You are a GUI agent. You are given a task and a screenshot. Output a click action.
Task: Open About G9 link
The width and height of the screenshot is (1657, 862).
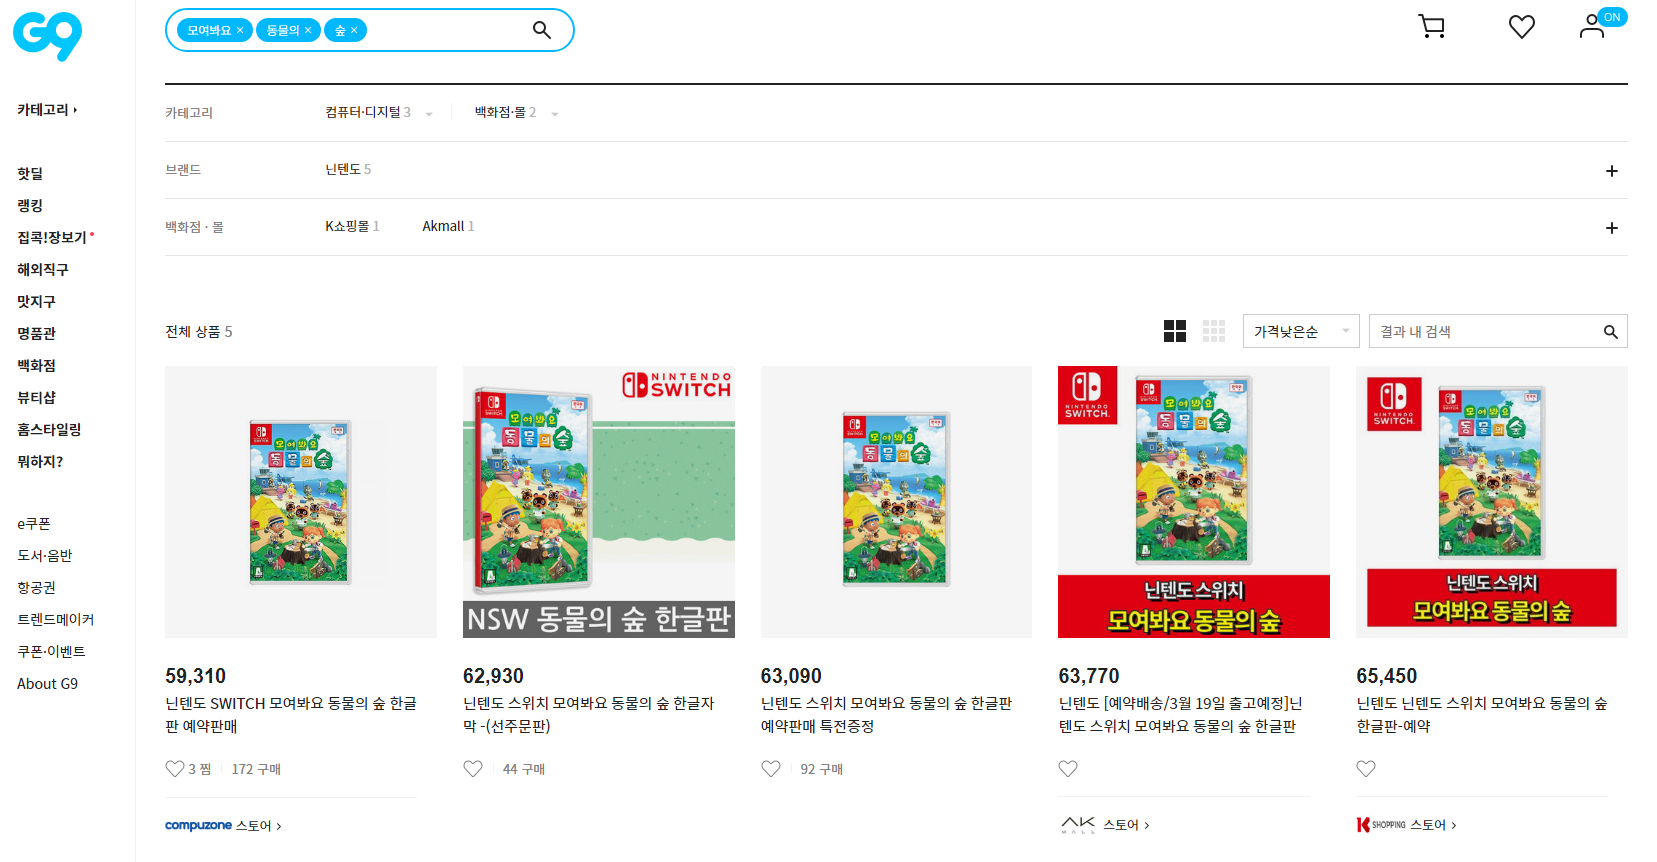pyautogui.click(x=47, y=684)
